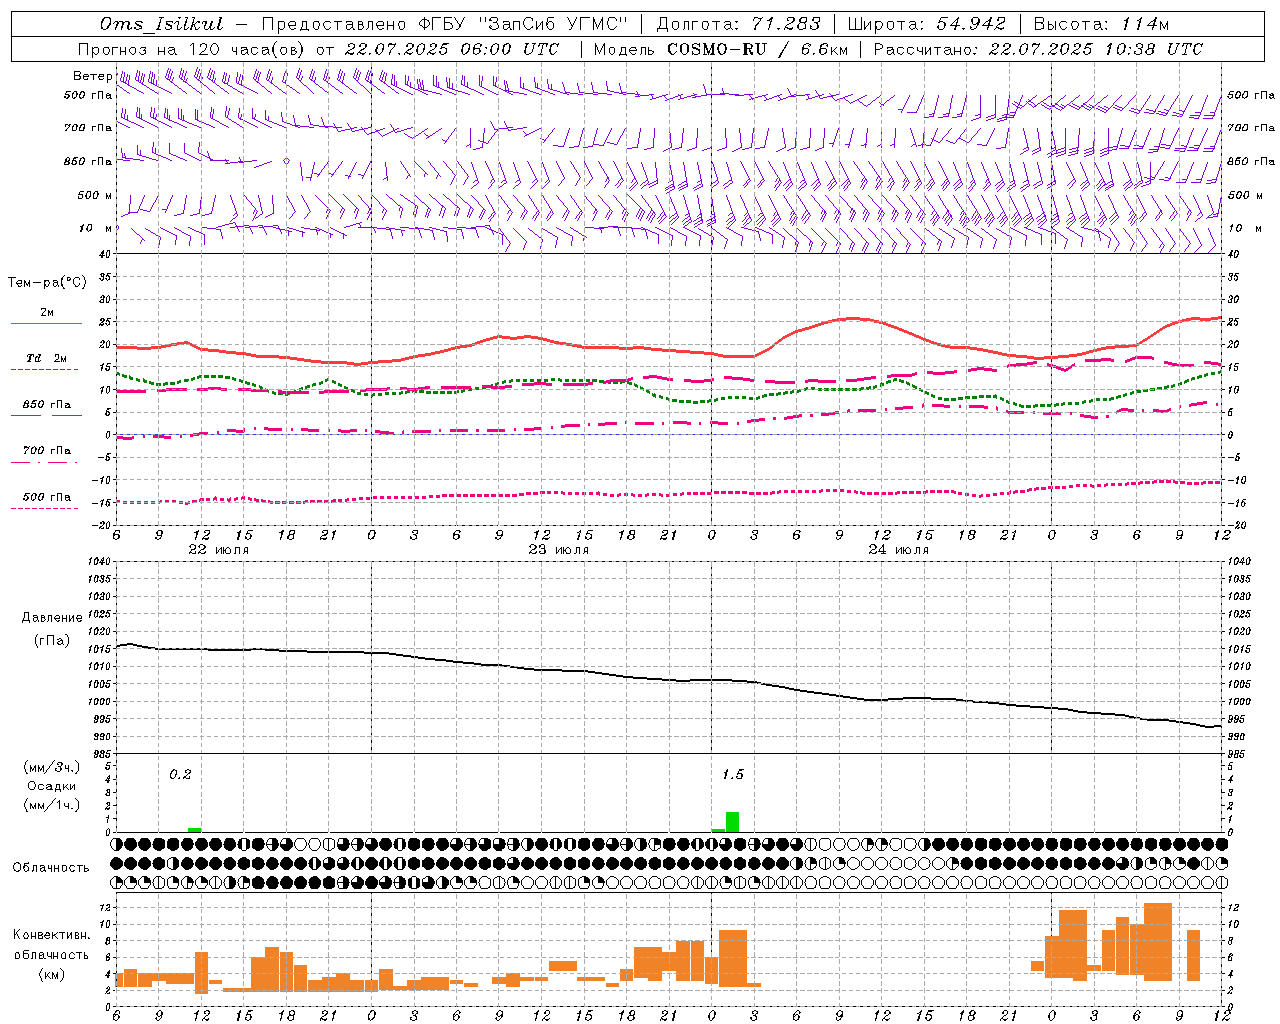The width and height of the screenshot is (1280, 1024).
Task: Click the 24 июля date label
Action: pos(898,550)
